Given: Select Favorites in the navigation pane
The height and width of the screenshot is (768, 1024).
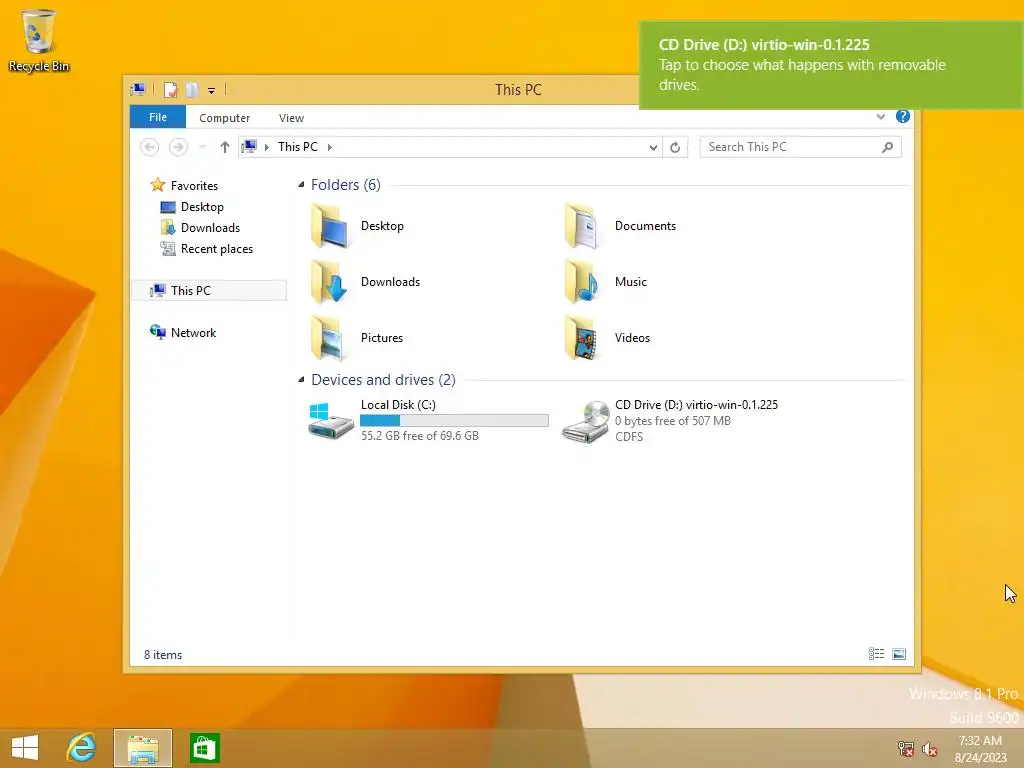Looking at the screenshot, I should click(185, 185).
